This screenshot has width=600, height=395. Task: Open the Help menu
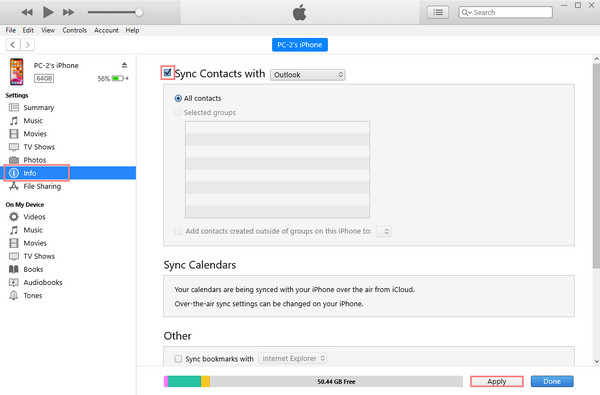tap(132, 30)
